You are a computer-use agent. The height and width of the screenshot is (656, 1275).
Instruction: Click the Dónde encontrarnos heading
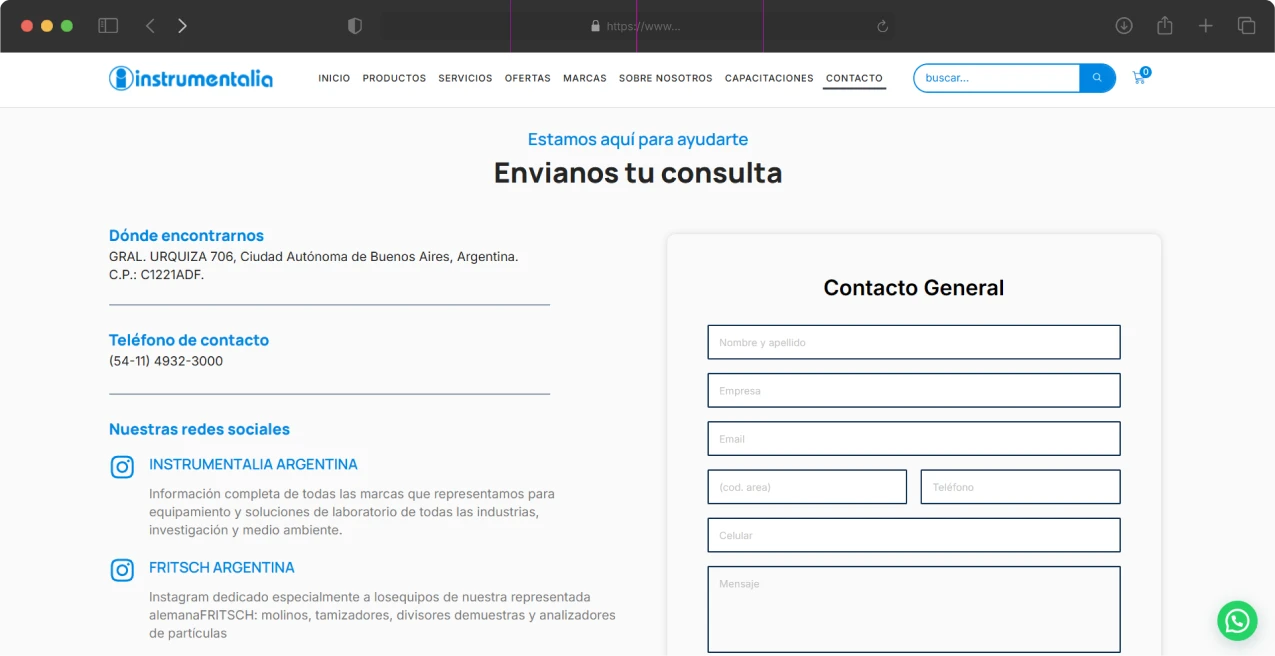tap(186, 236)
